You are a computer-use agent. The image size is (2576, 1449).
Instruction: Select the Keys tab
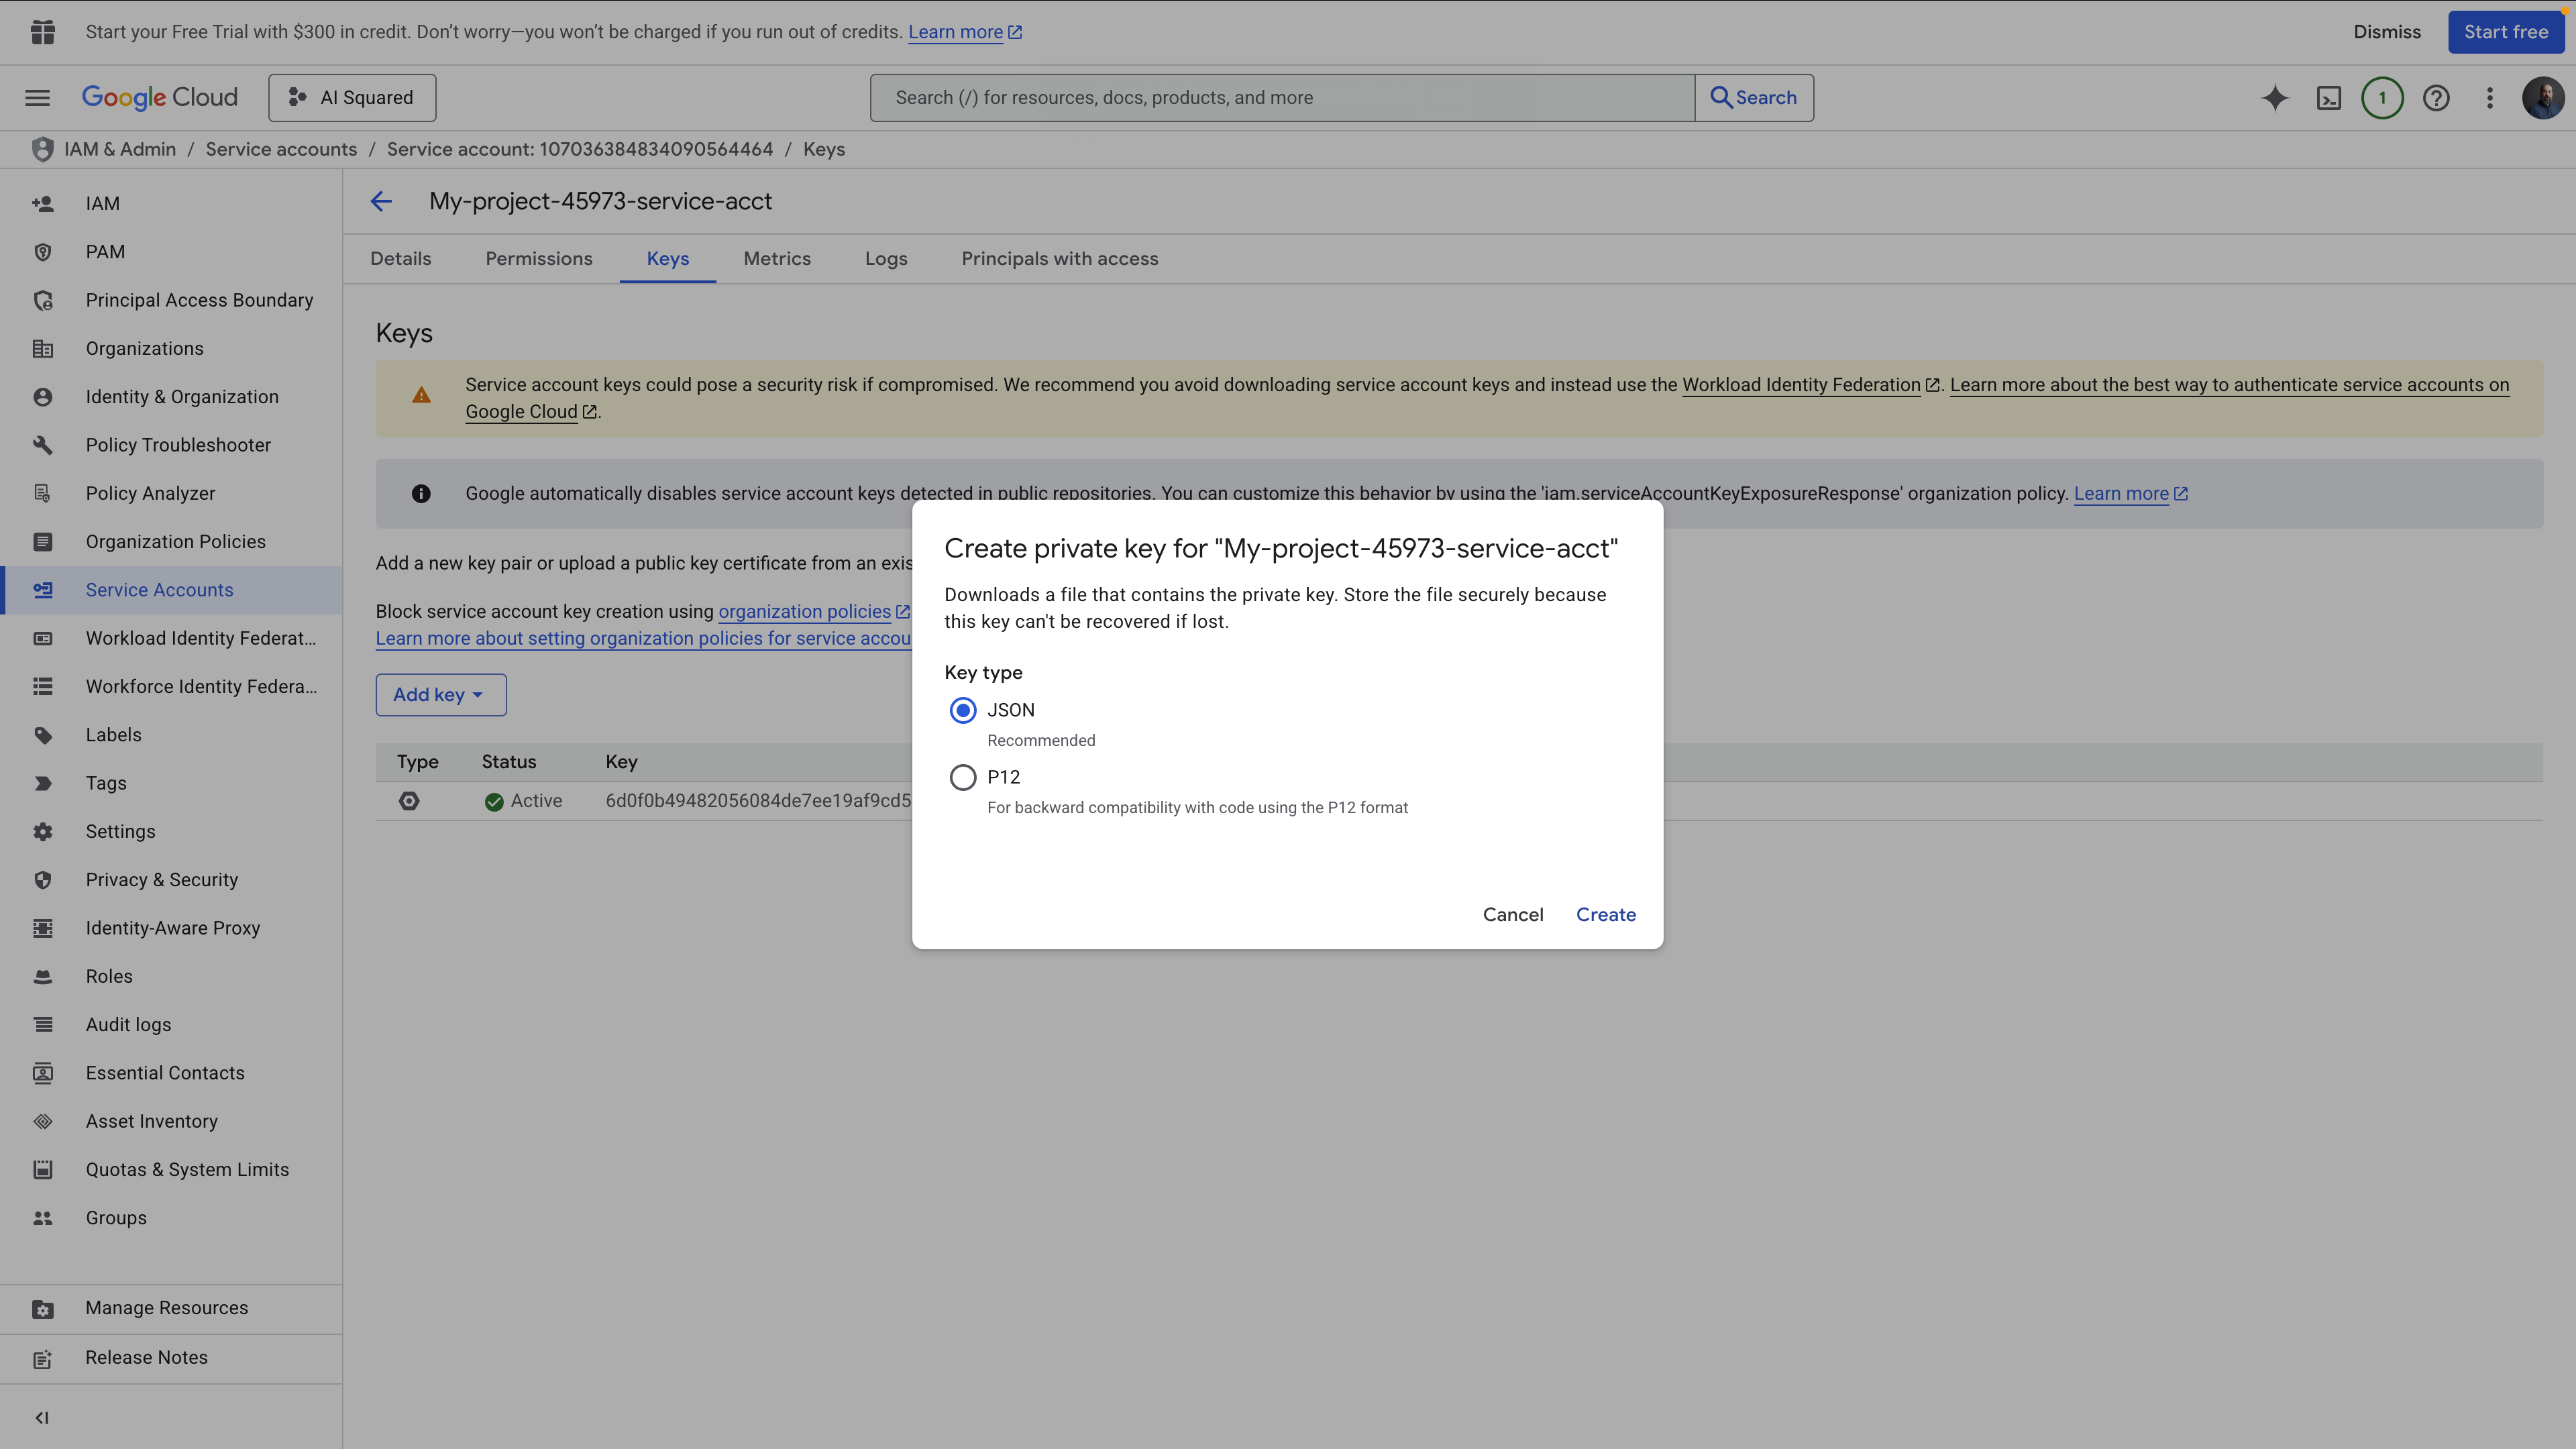click(x=668, y=258)
